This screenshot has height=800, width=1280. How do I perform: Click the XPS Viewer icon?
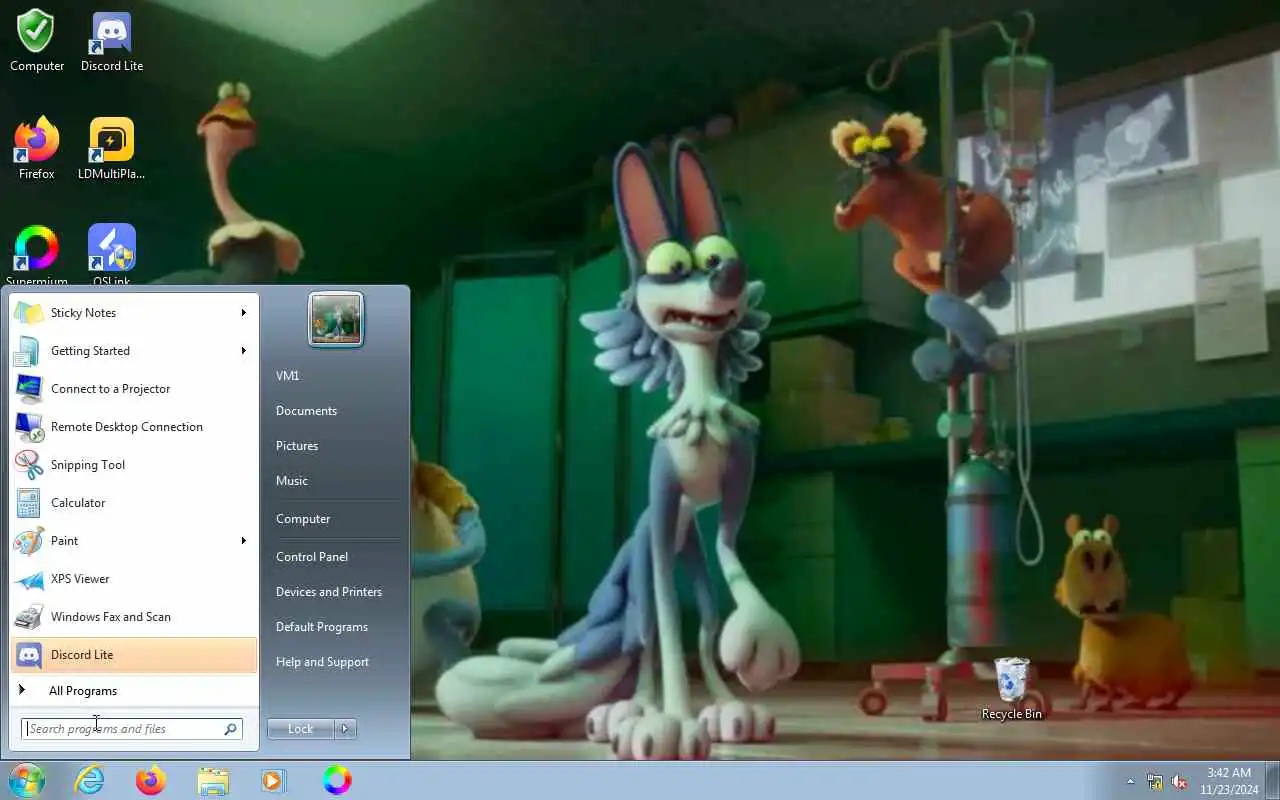pos(29,579)
